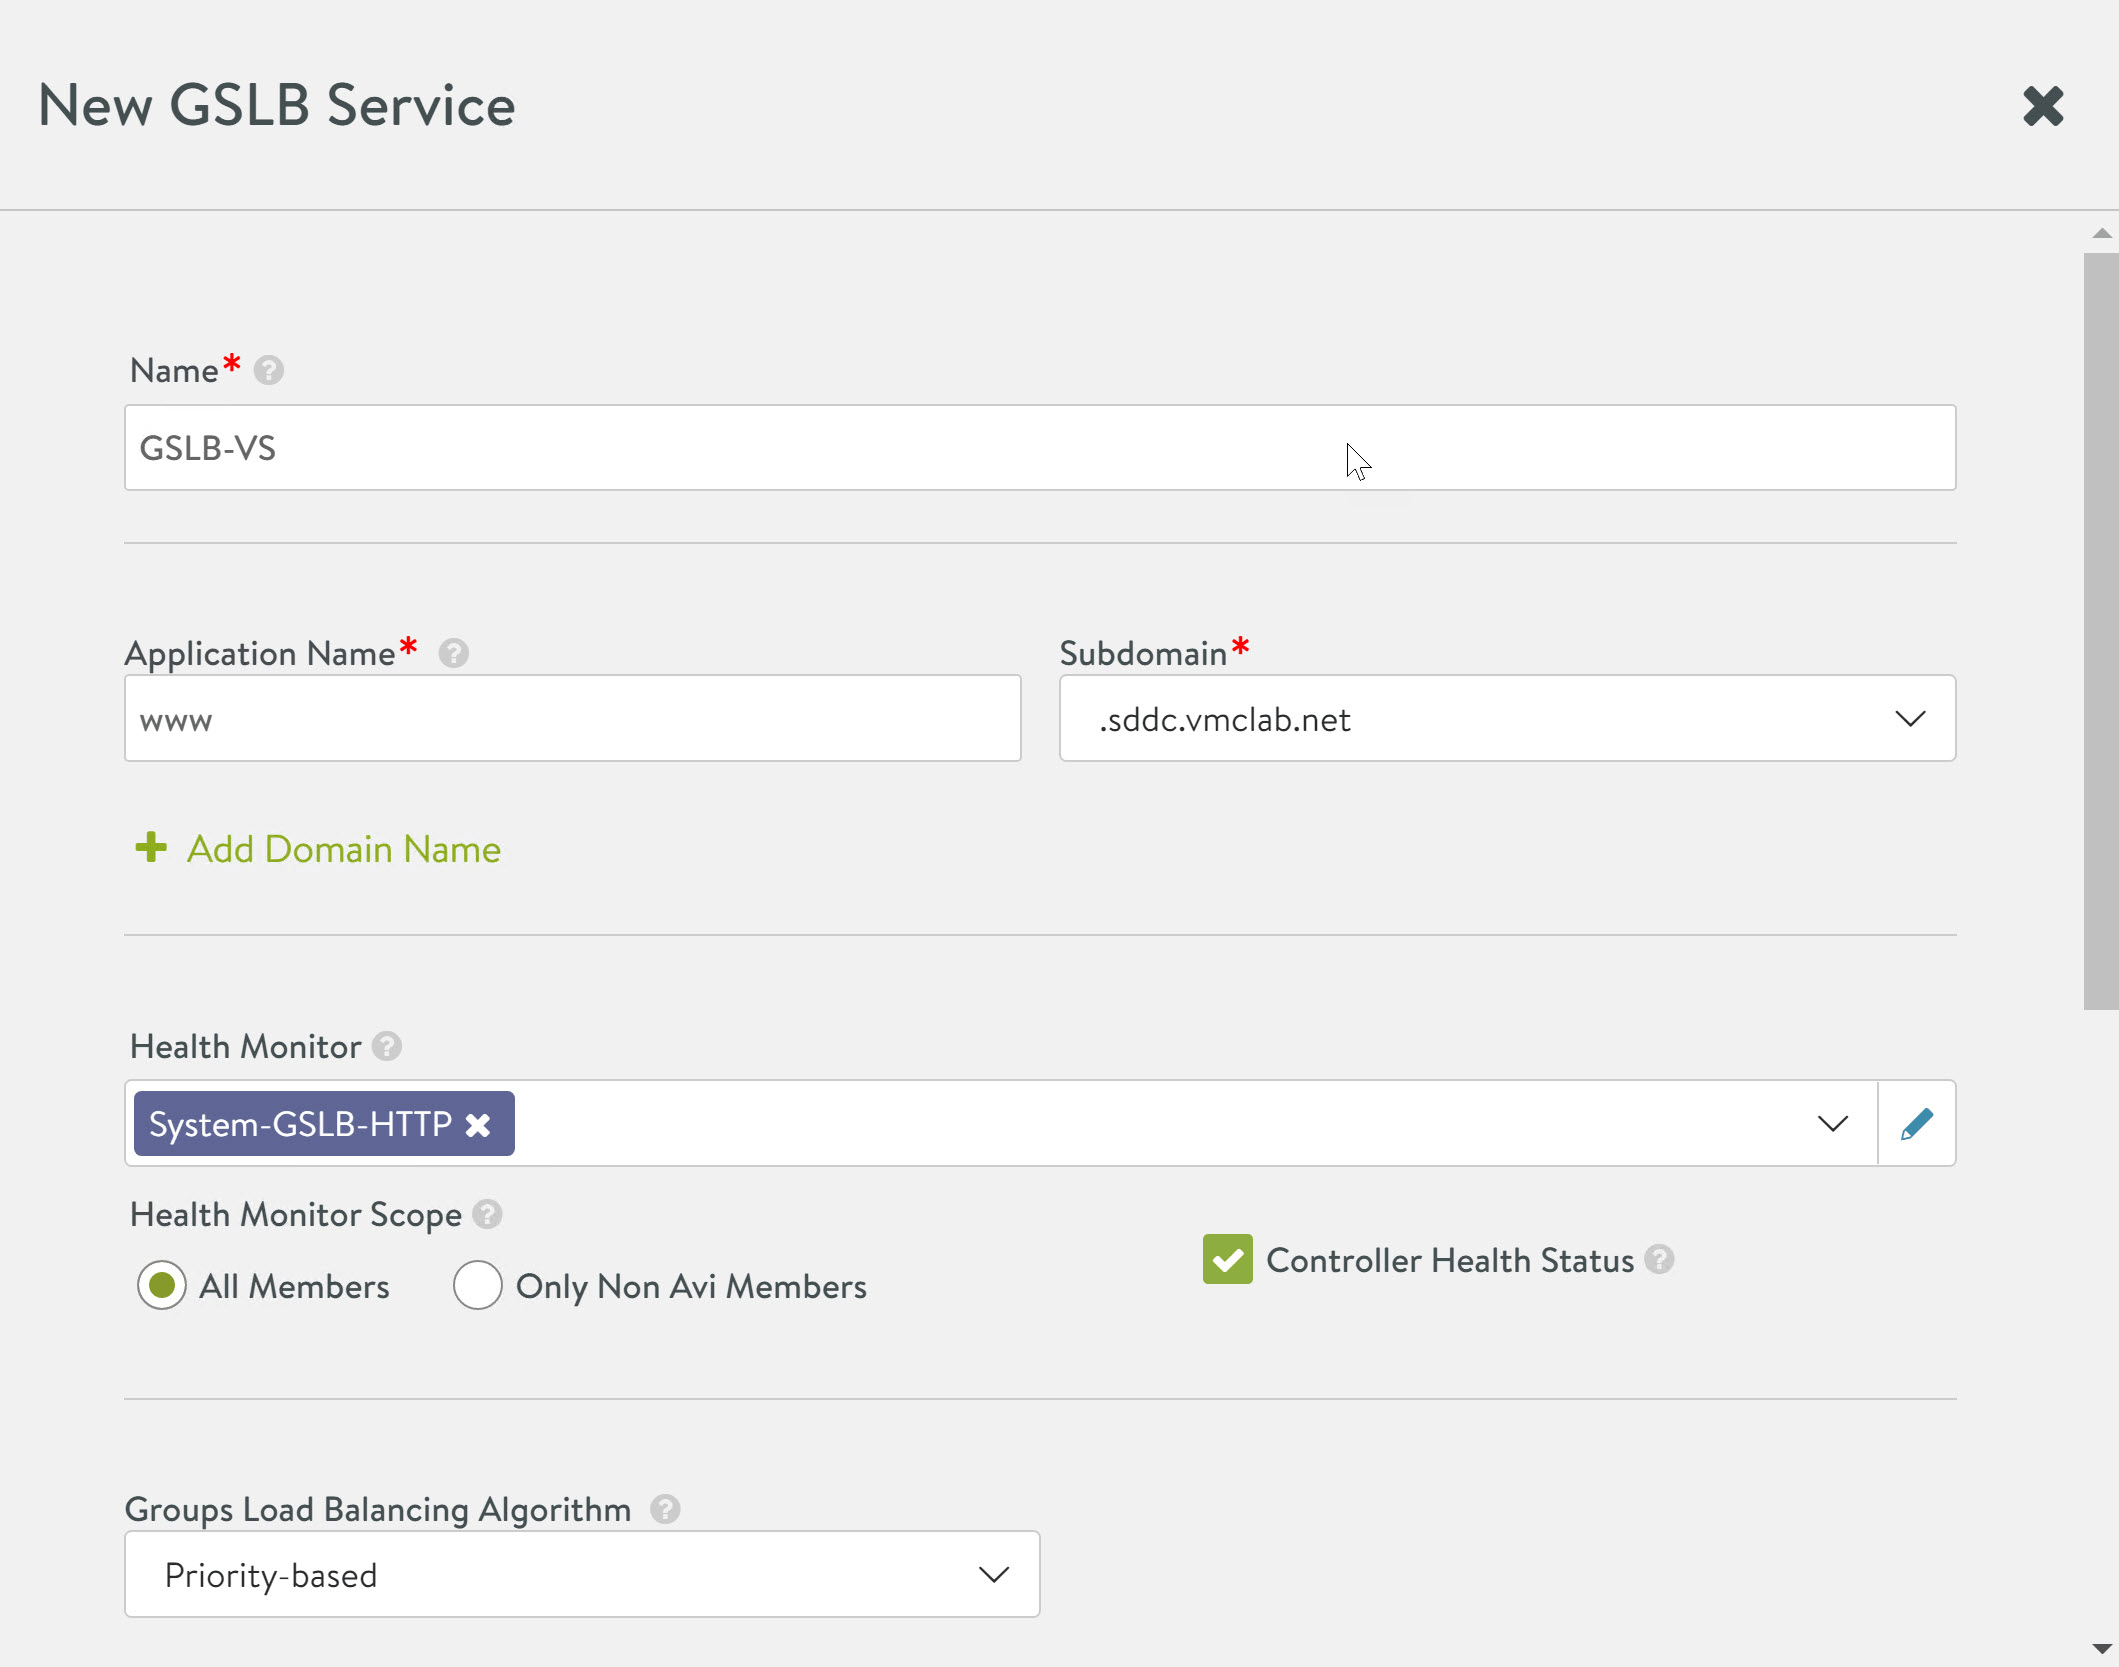The height and width of the screenshot is (1667, 2119).
Task: Click the Health Monitor help icon
Action: coord(387,1047)
